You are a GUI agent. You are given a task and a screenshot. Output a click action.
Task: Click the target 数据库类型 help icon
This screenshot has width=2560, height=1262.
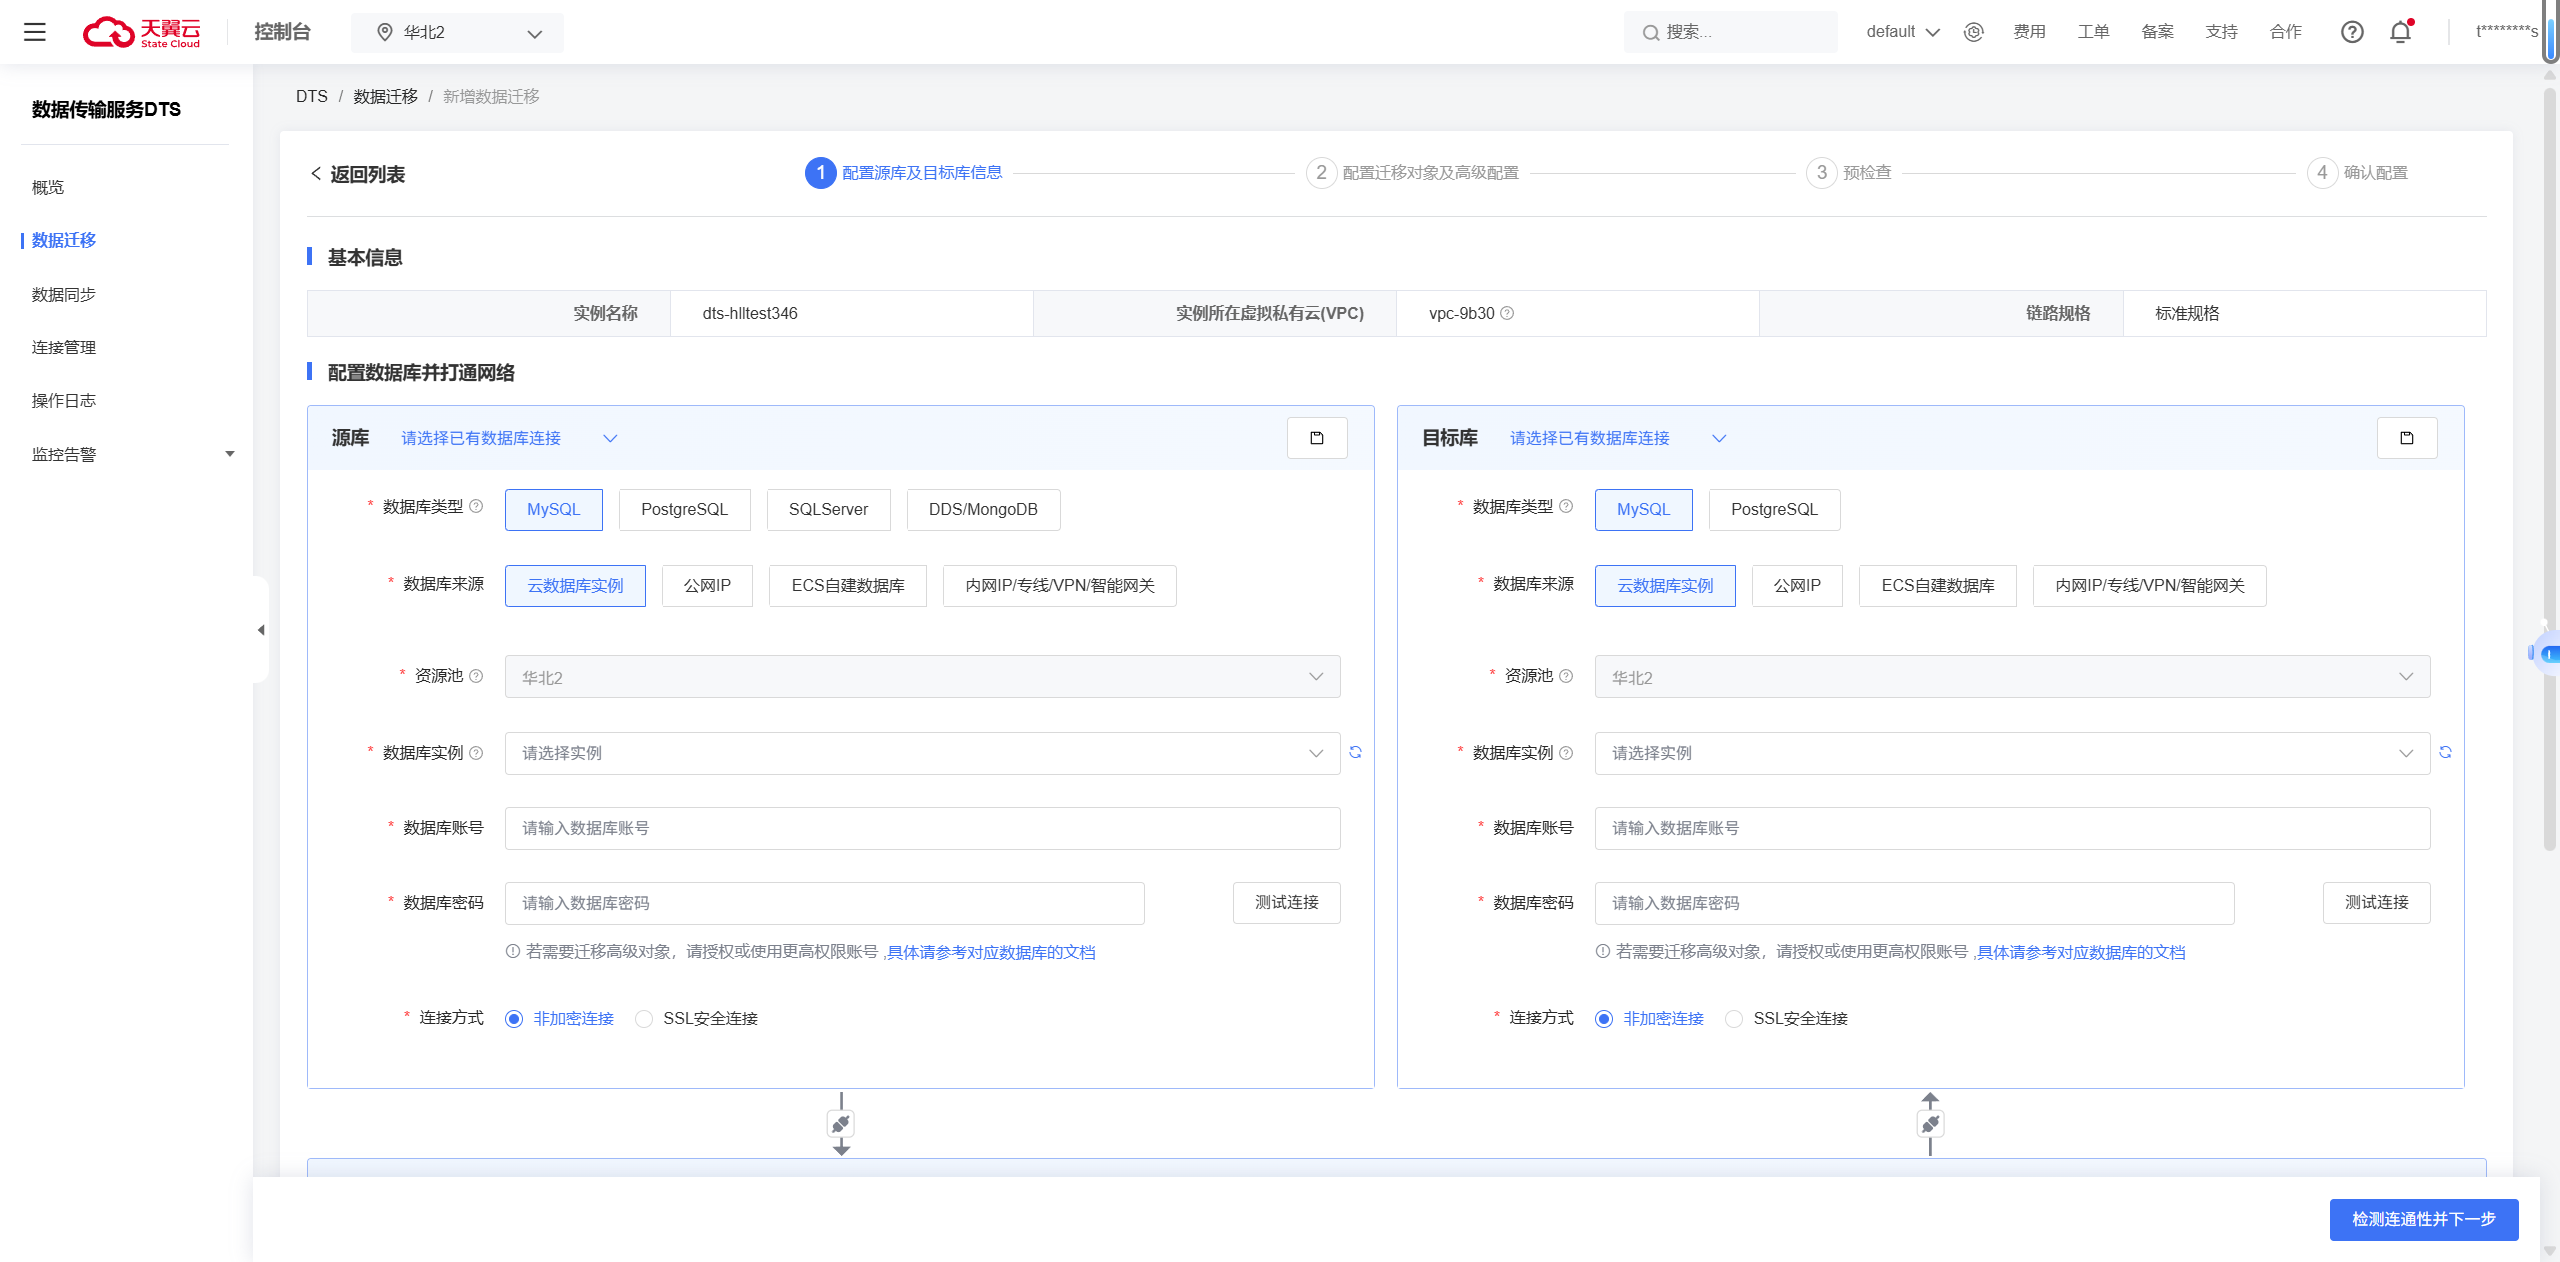point(1566,506)
